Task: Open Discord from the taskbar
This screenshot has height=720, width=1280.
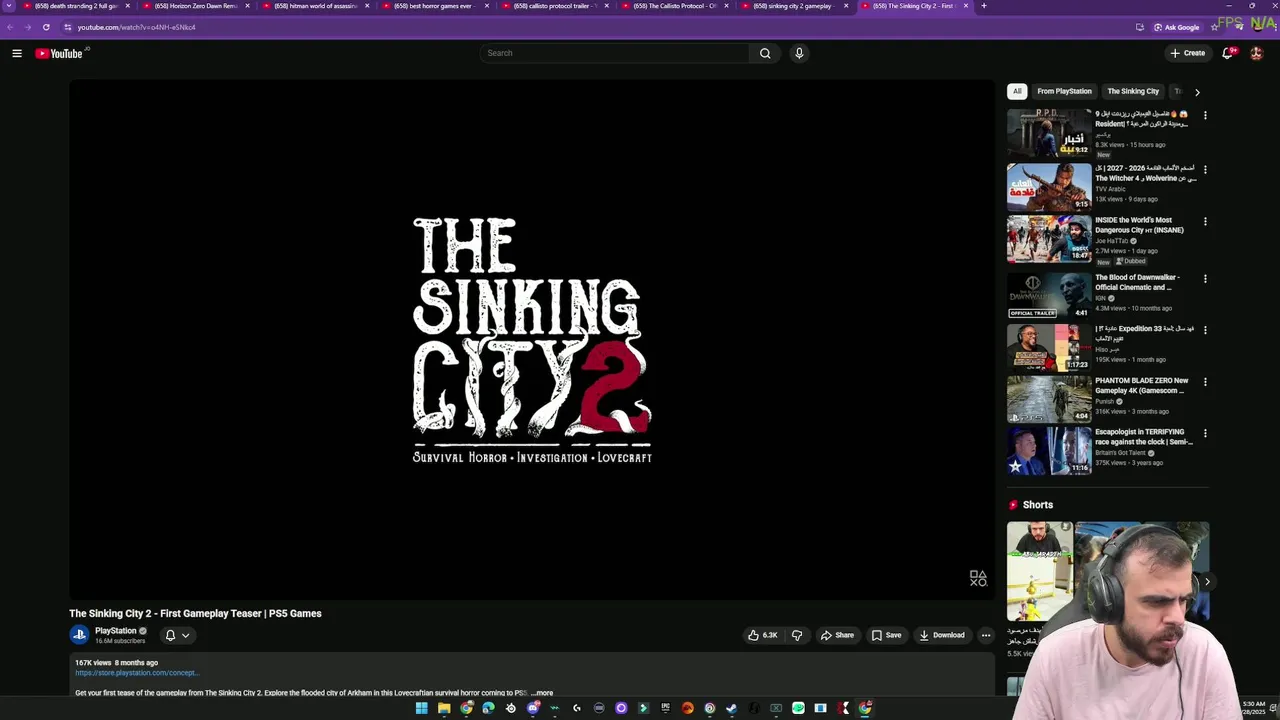Action: click(533, 708)
